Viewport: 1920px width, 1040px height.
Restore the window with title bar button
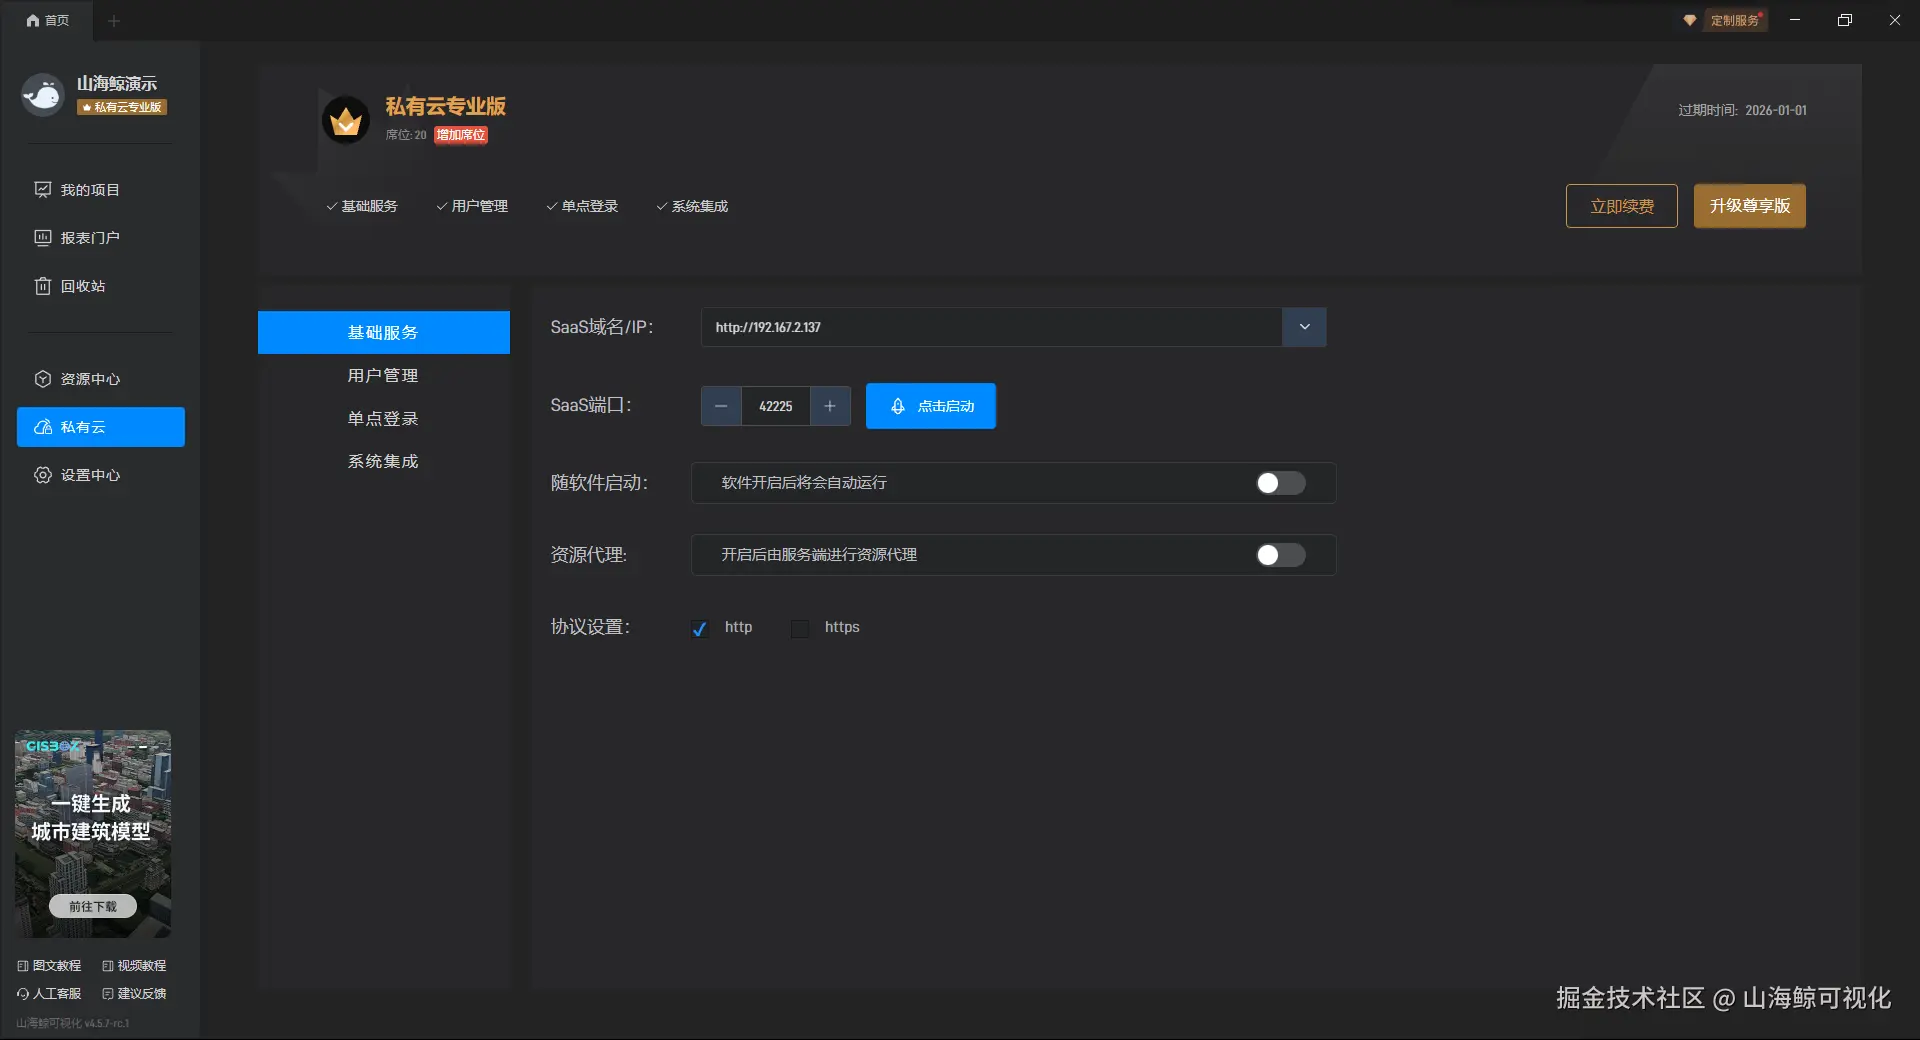click(1845, 20)
